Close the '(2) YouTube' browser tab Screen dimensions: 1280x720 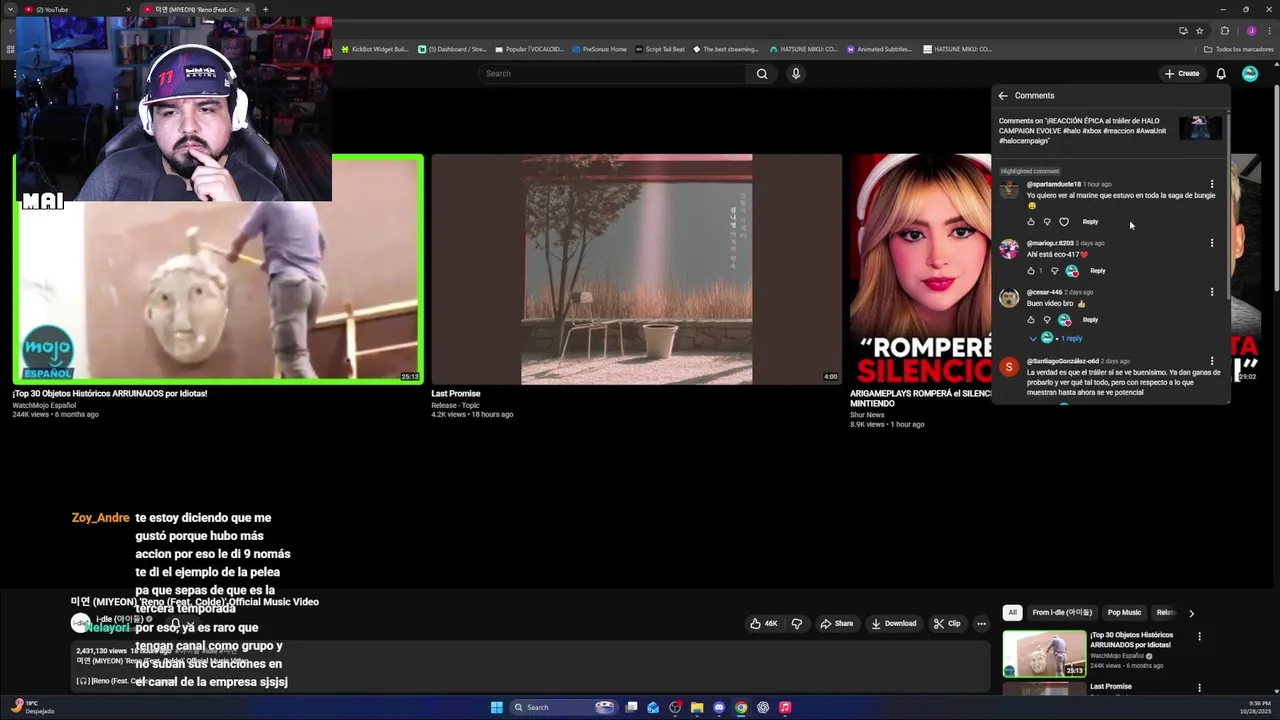(128, 9)
